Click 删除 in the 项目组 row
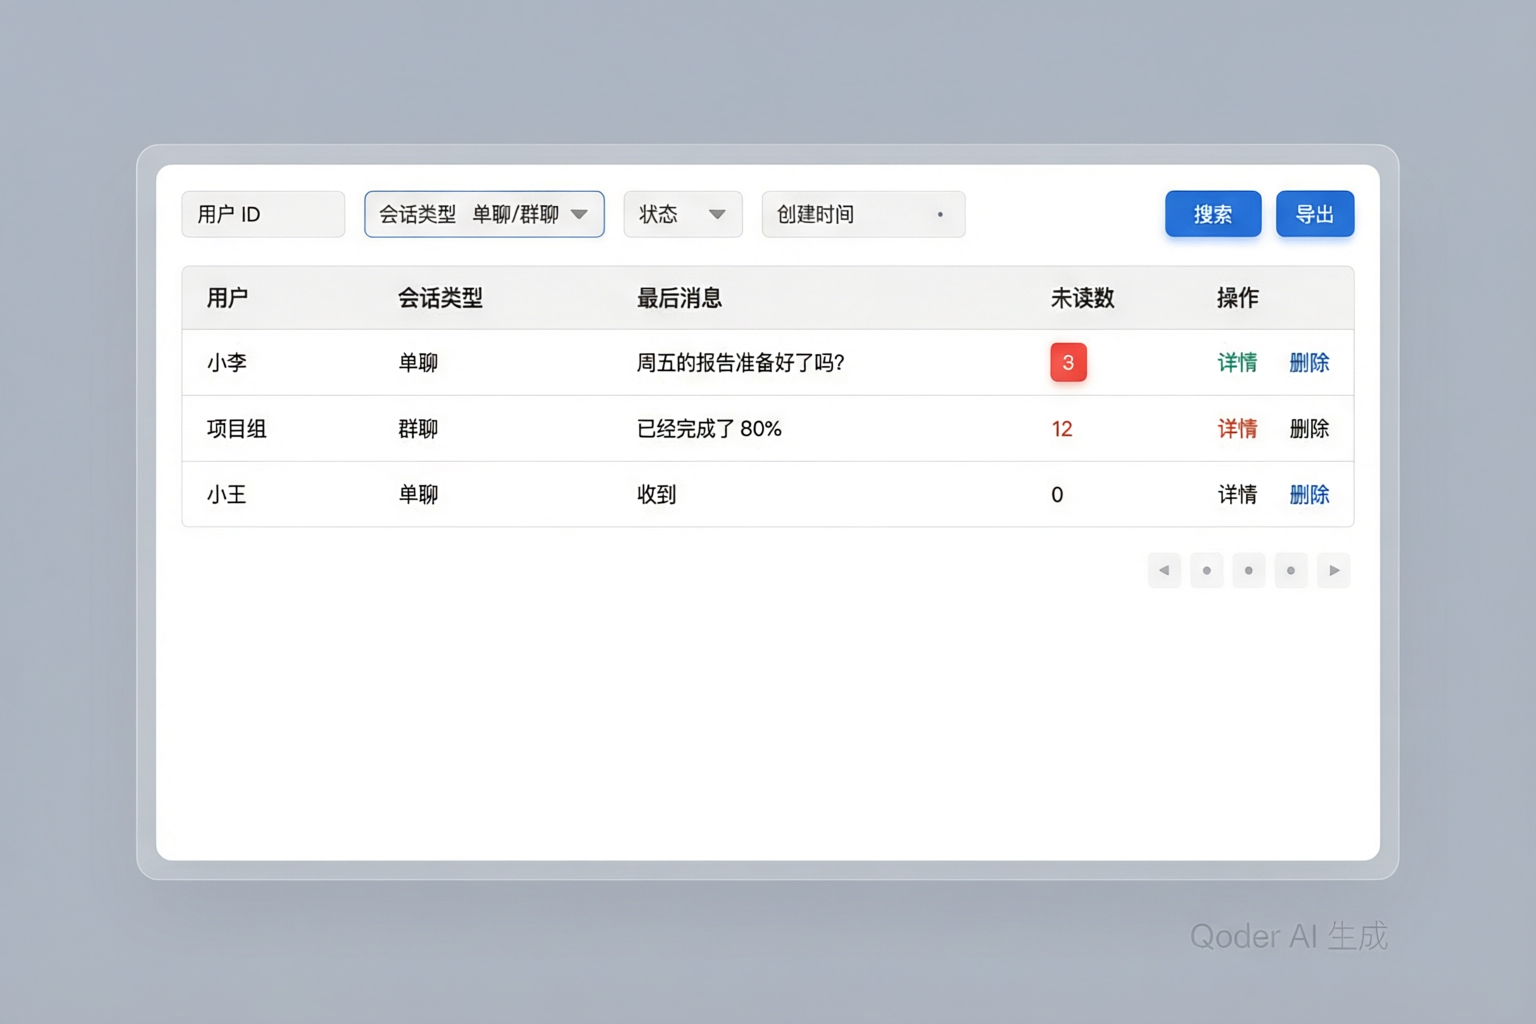1536x1024 pixels. [1309, 429]
